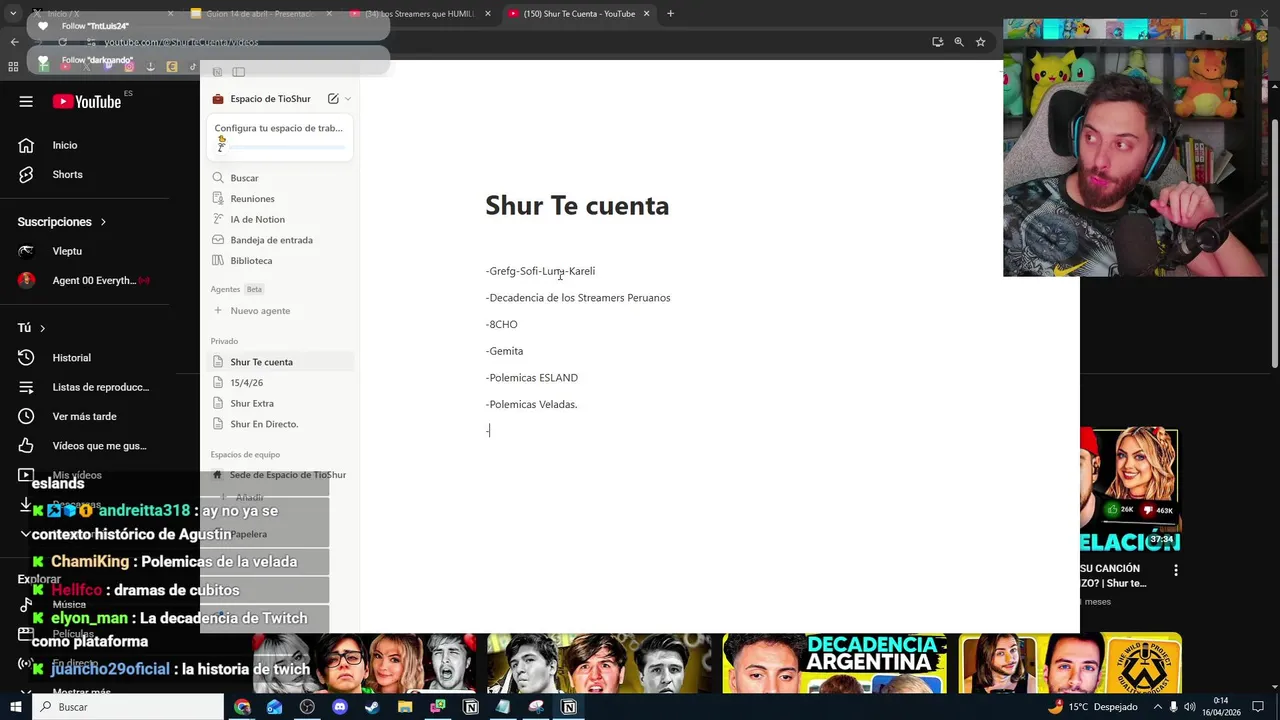
Task: Click the line -Grefg-Sofi-Luna-Kareli
Action: (540, 271)
